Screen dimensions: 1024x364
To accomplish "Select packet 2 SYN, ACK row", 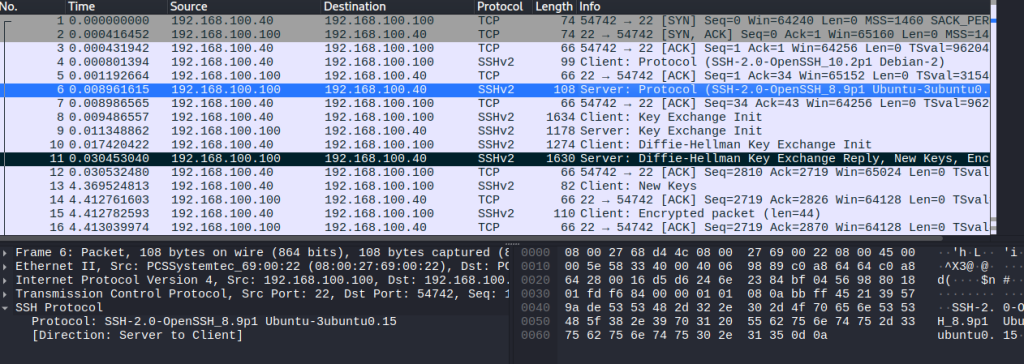I will coord(495,35).
